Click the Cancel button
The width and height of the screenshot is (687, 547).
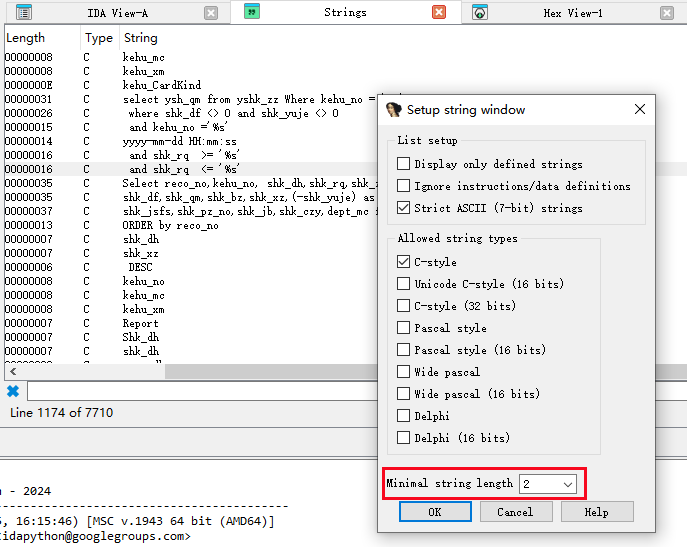point(515,512)
